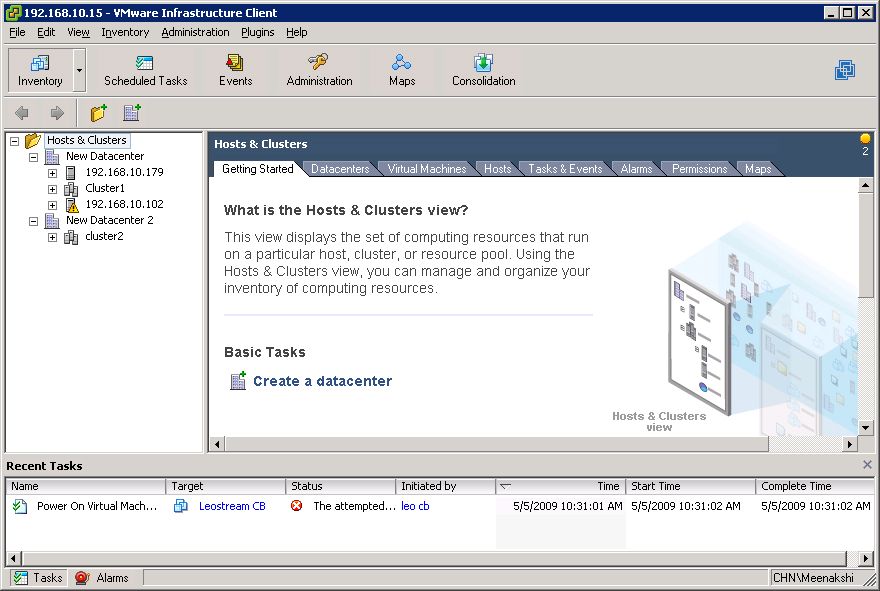880x591 pixels.
Task: Collapse the New Datacenter 2 node
Action: pyautogui.click(x=33, y=221)
